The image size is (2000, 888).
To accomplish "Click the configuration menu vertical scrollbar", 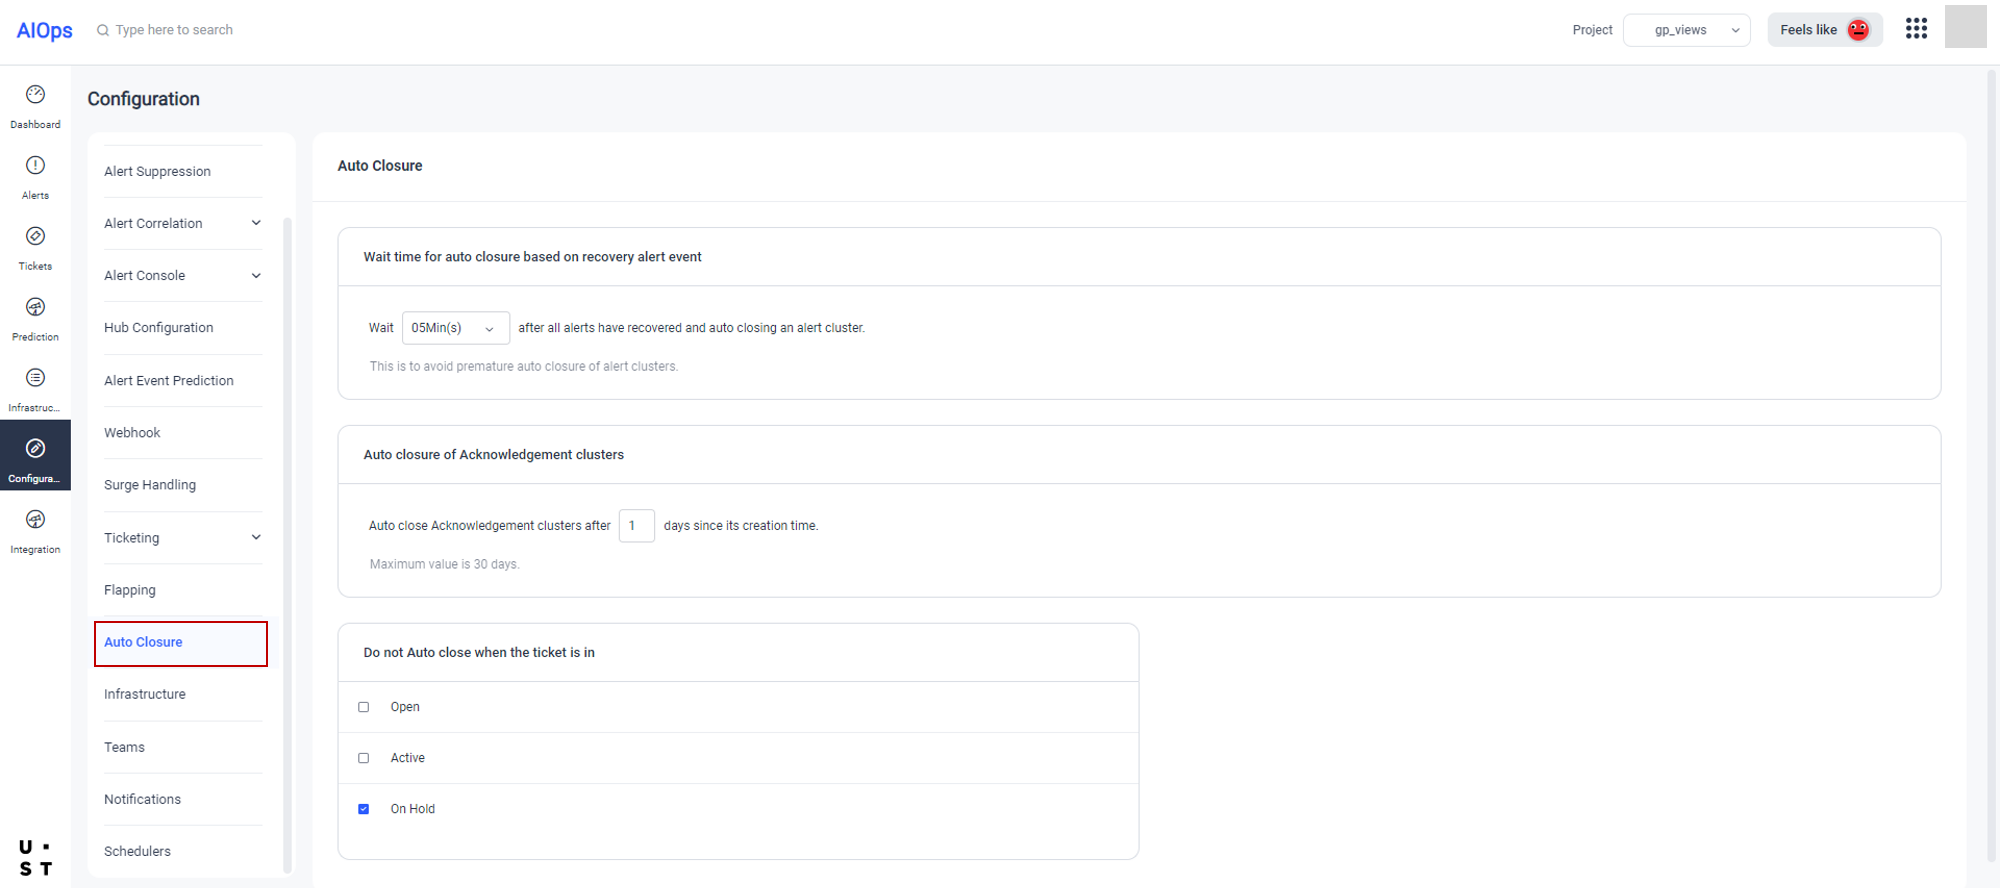I will point(288,540).
